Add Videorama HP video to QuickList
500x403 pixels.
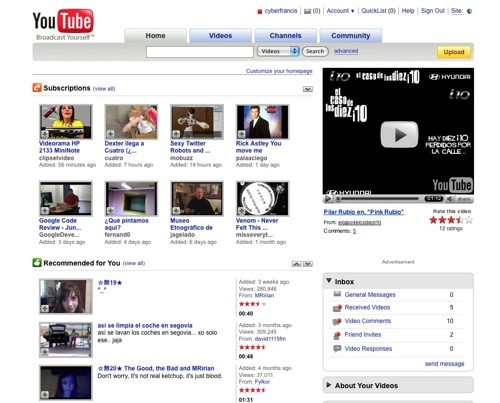tap(45, 134)
